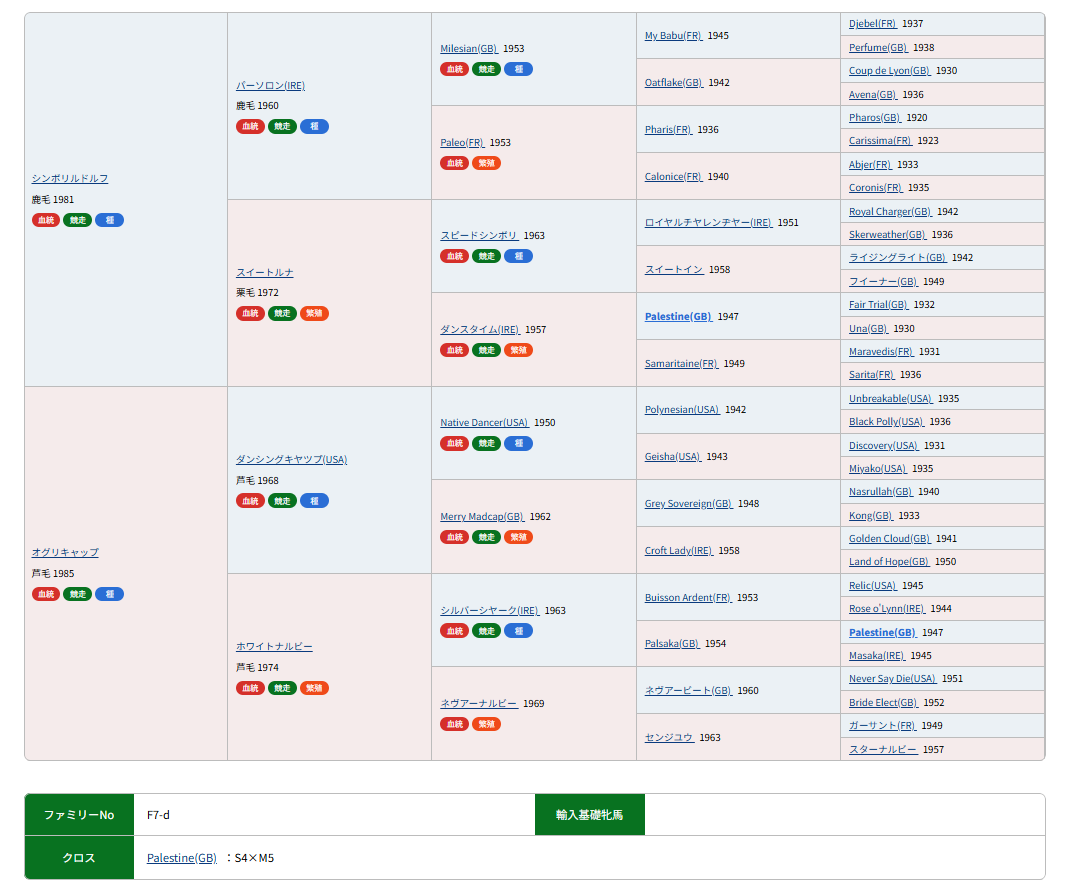Screen dimensions: 1092x894
Task: Open the ホワイトナルビー dam link
Action: coord(274,646)
